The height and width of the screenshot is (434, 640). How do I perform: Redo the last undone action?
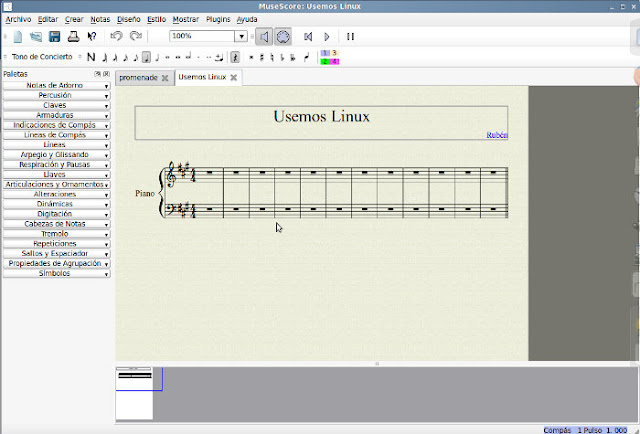point(136,36)
